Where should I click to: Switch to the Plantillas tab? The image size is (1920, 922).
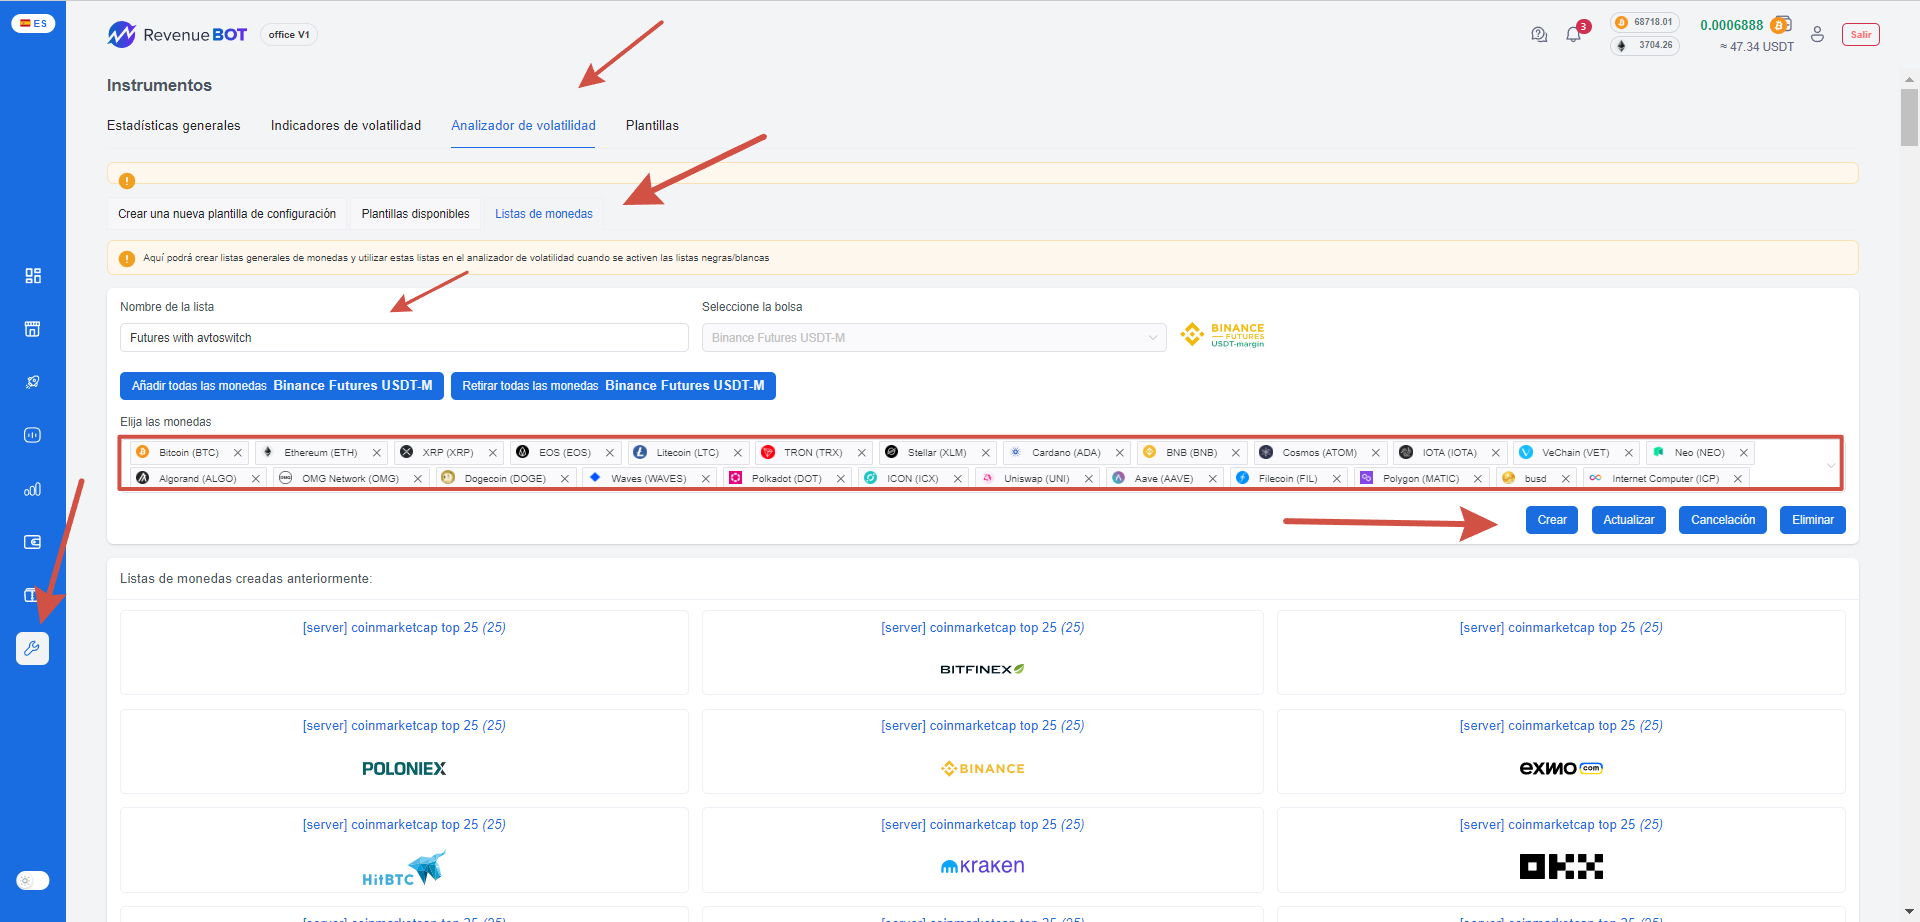[x=652, y=126]
